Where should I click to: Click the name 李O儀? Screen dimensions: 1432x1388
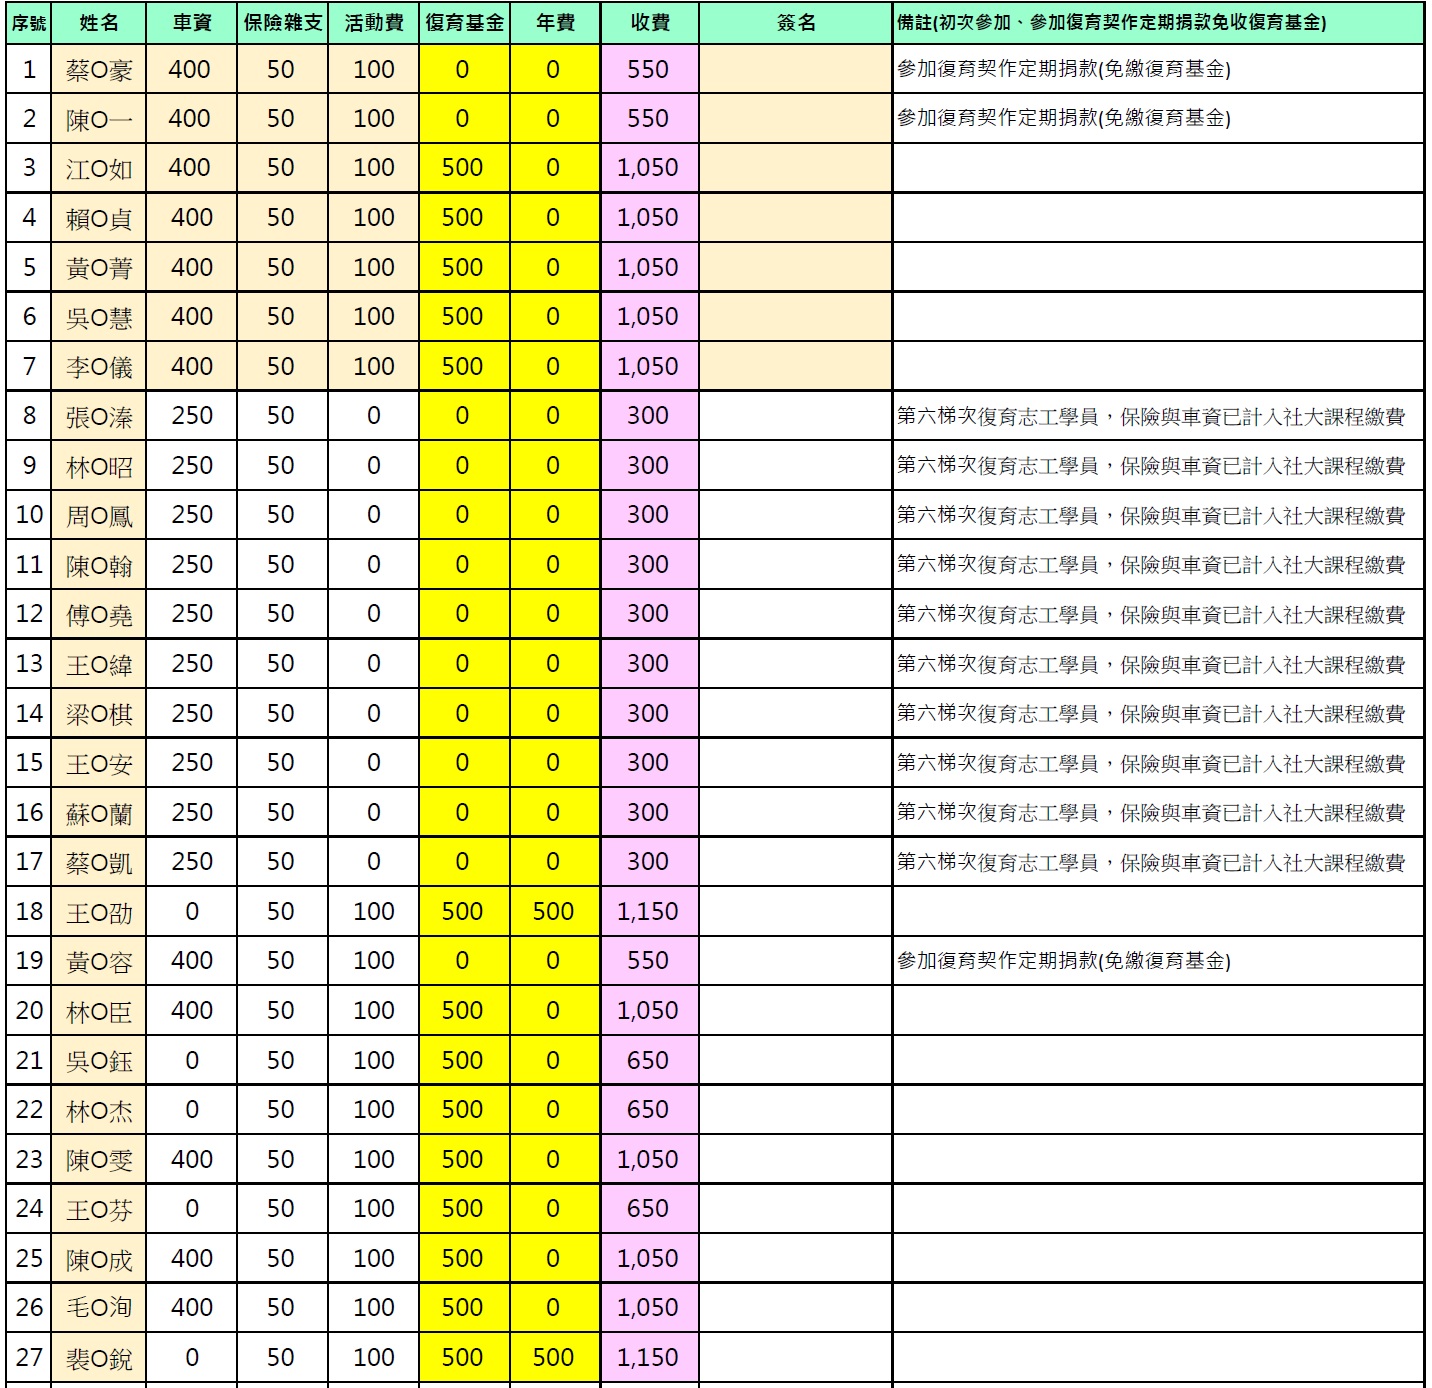(99, 367)
